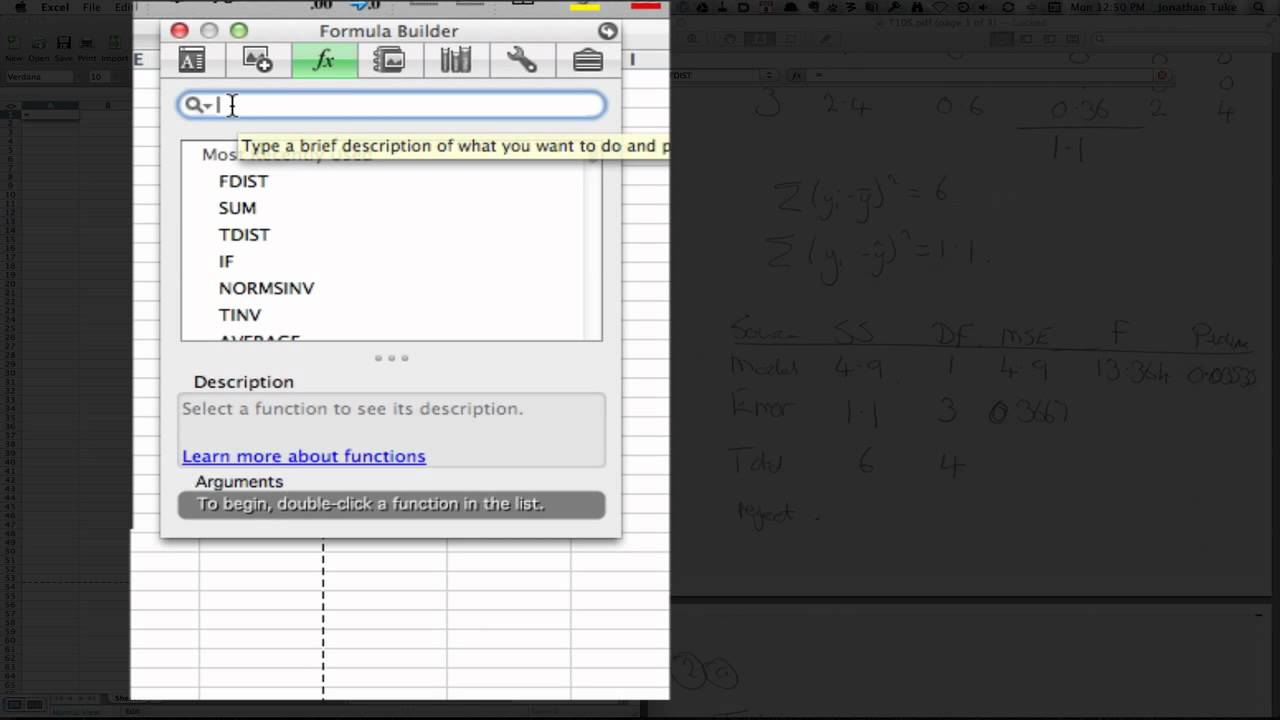Image resolution: width=1280 pixels, height=720 pixels.
Task: Open Spotlight search in menu bar
Action: (x=1260, y=7)
